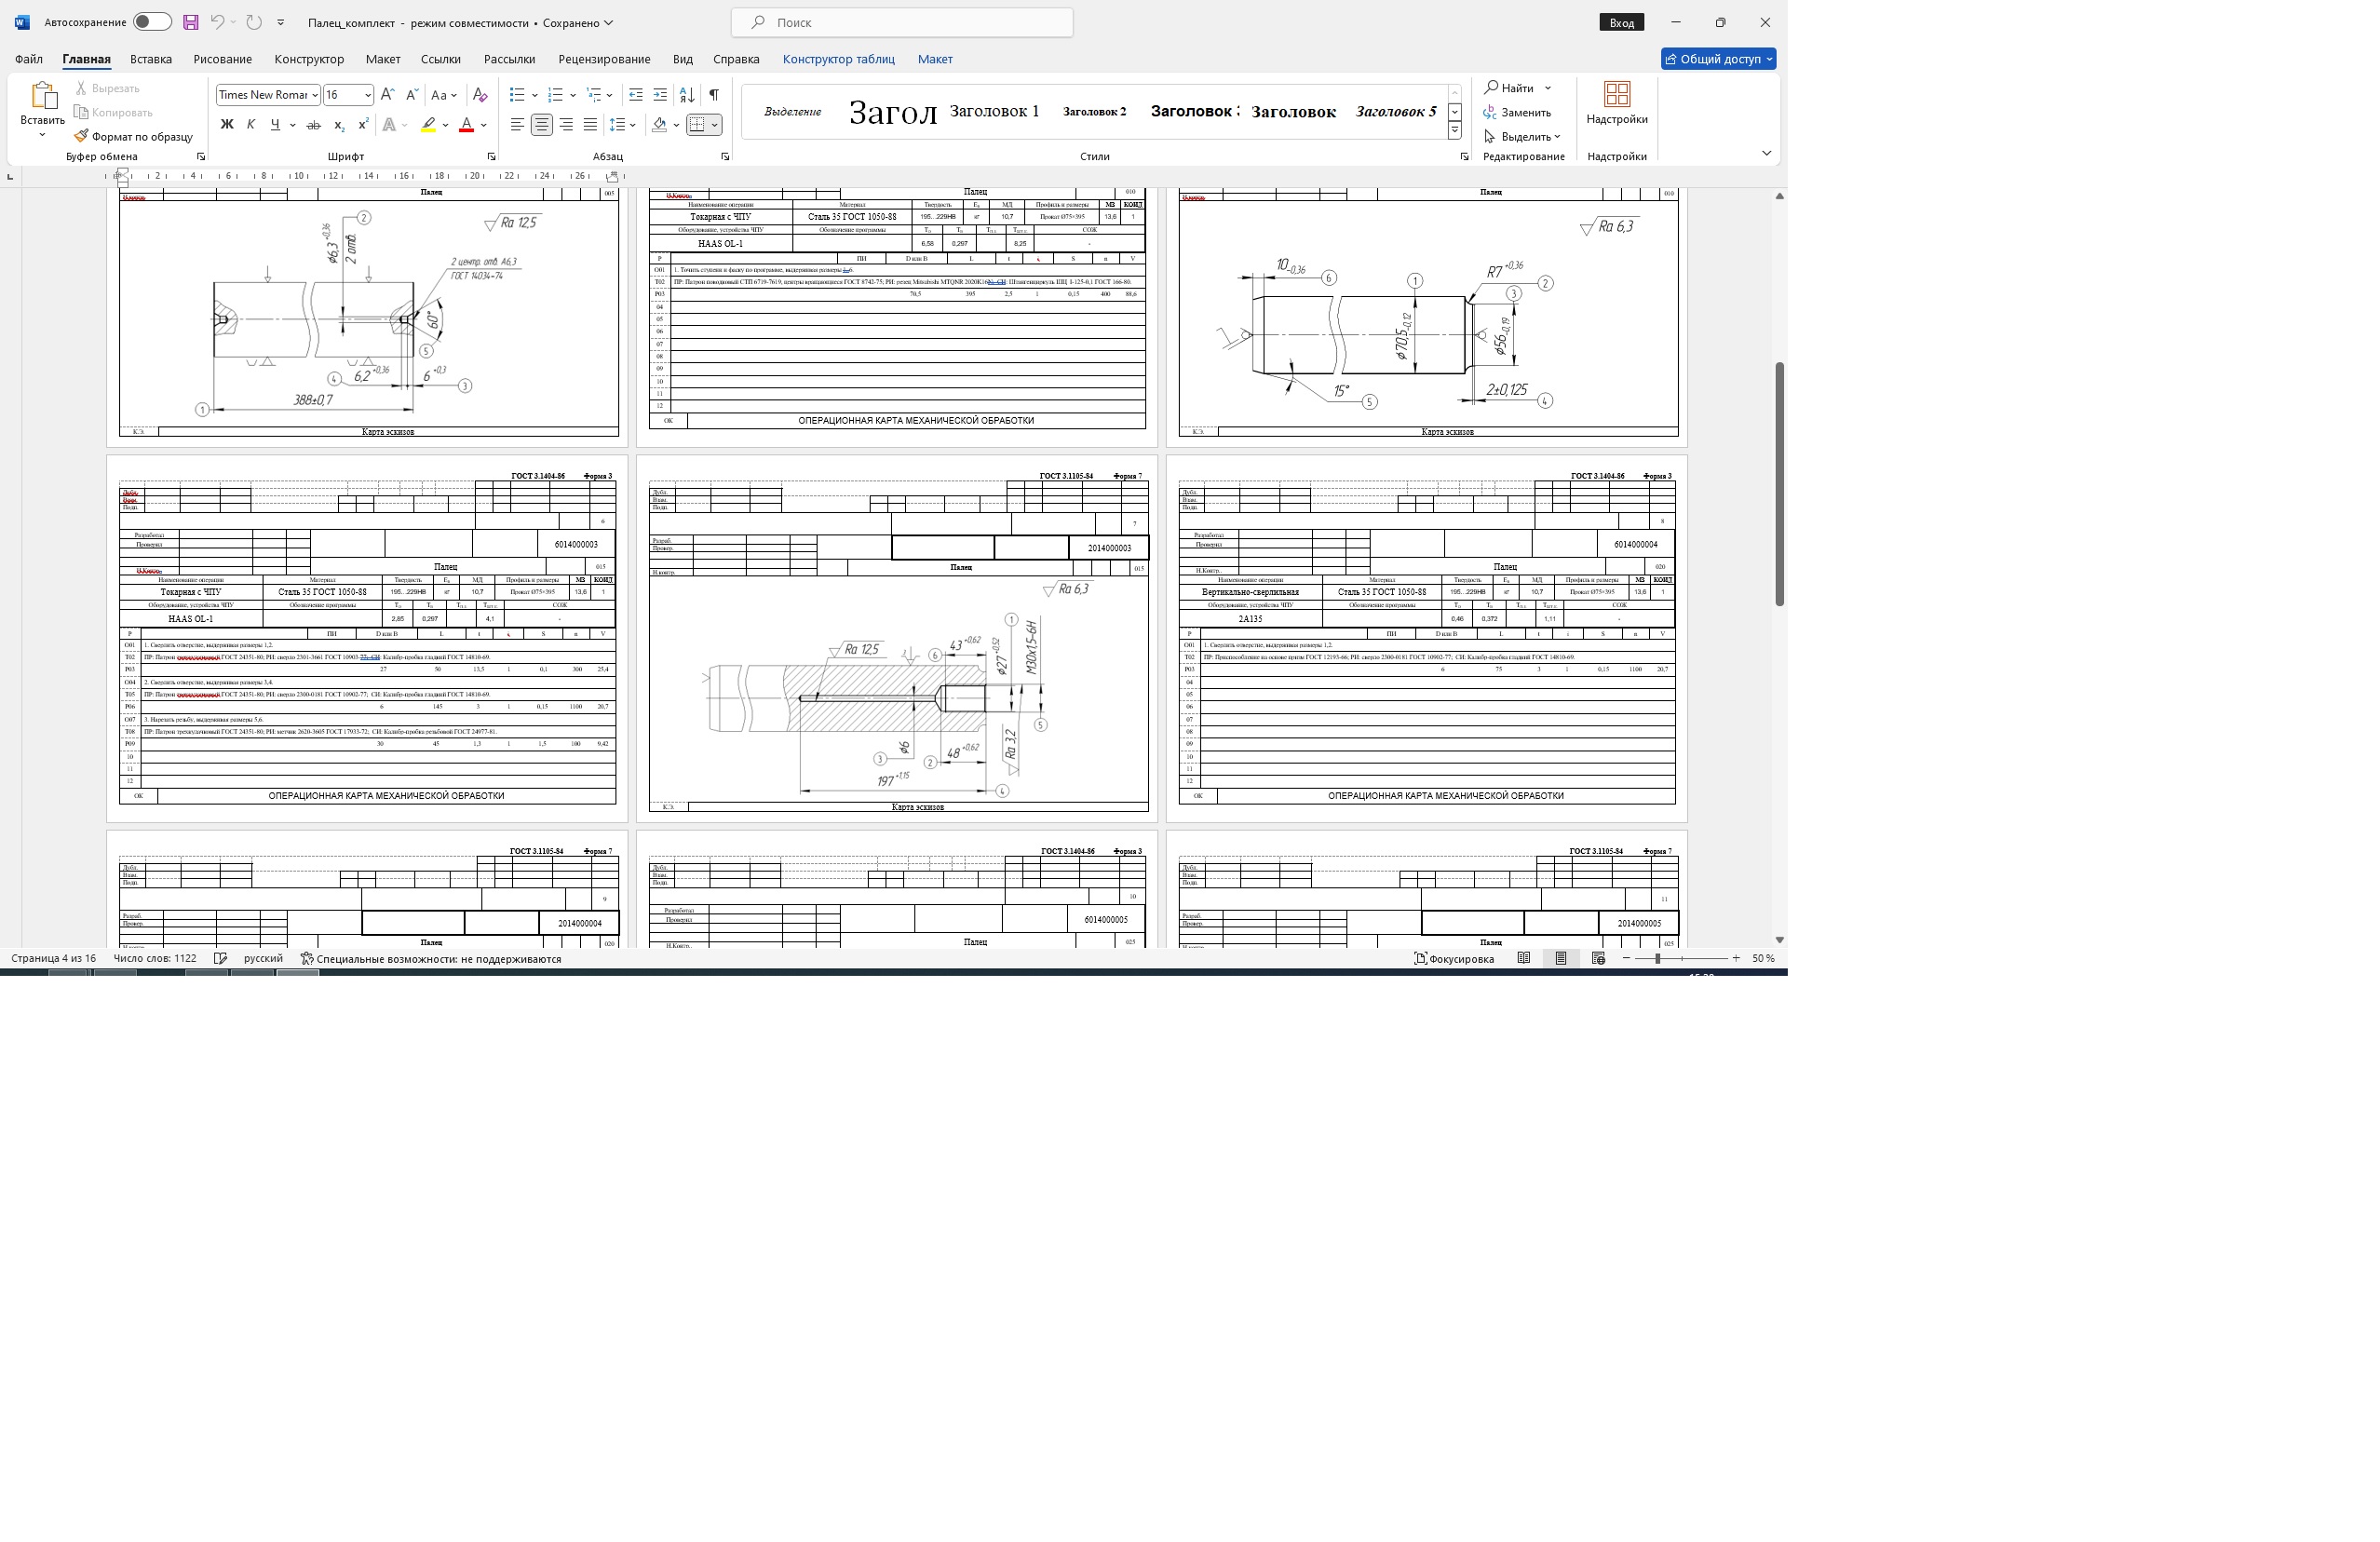Center-align the paragraph

click(541, 125)
